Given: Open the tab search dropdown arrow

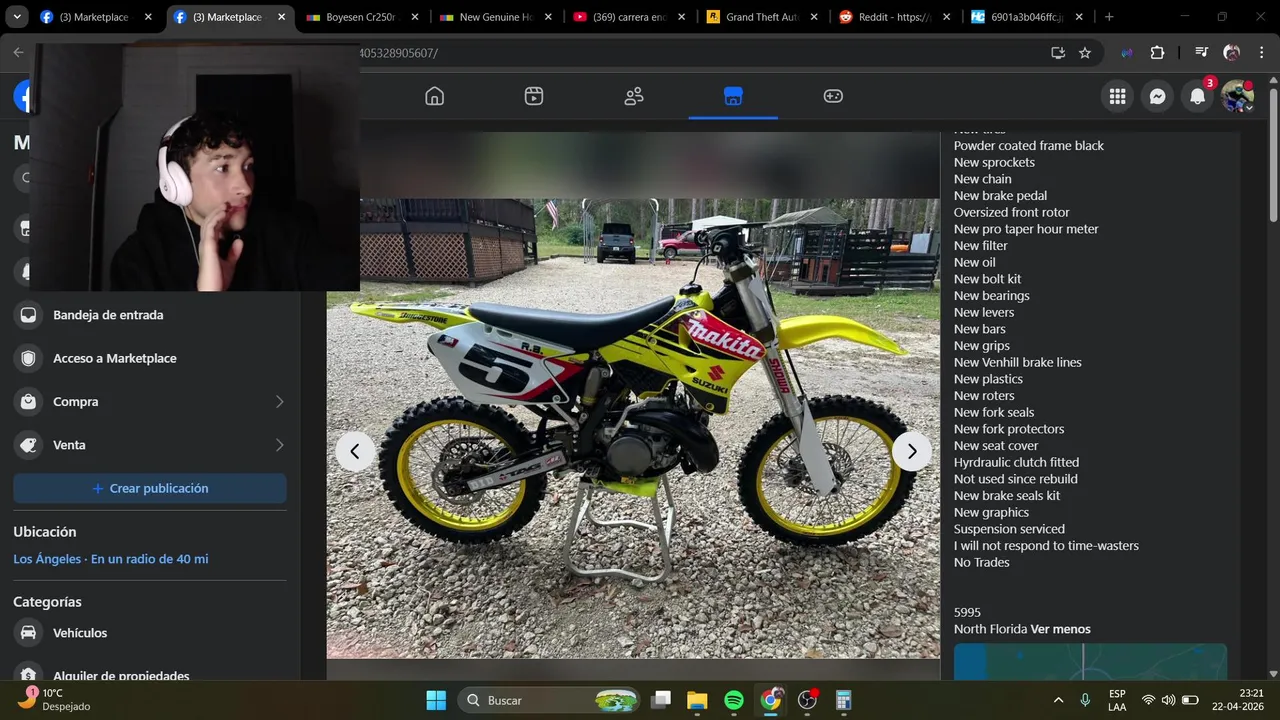Looking at the screenshot, I should [17, 17].
